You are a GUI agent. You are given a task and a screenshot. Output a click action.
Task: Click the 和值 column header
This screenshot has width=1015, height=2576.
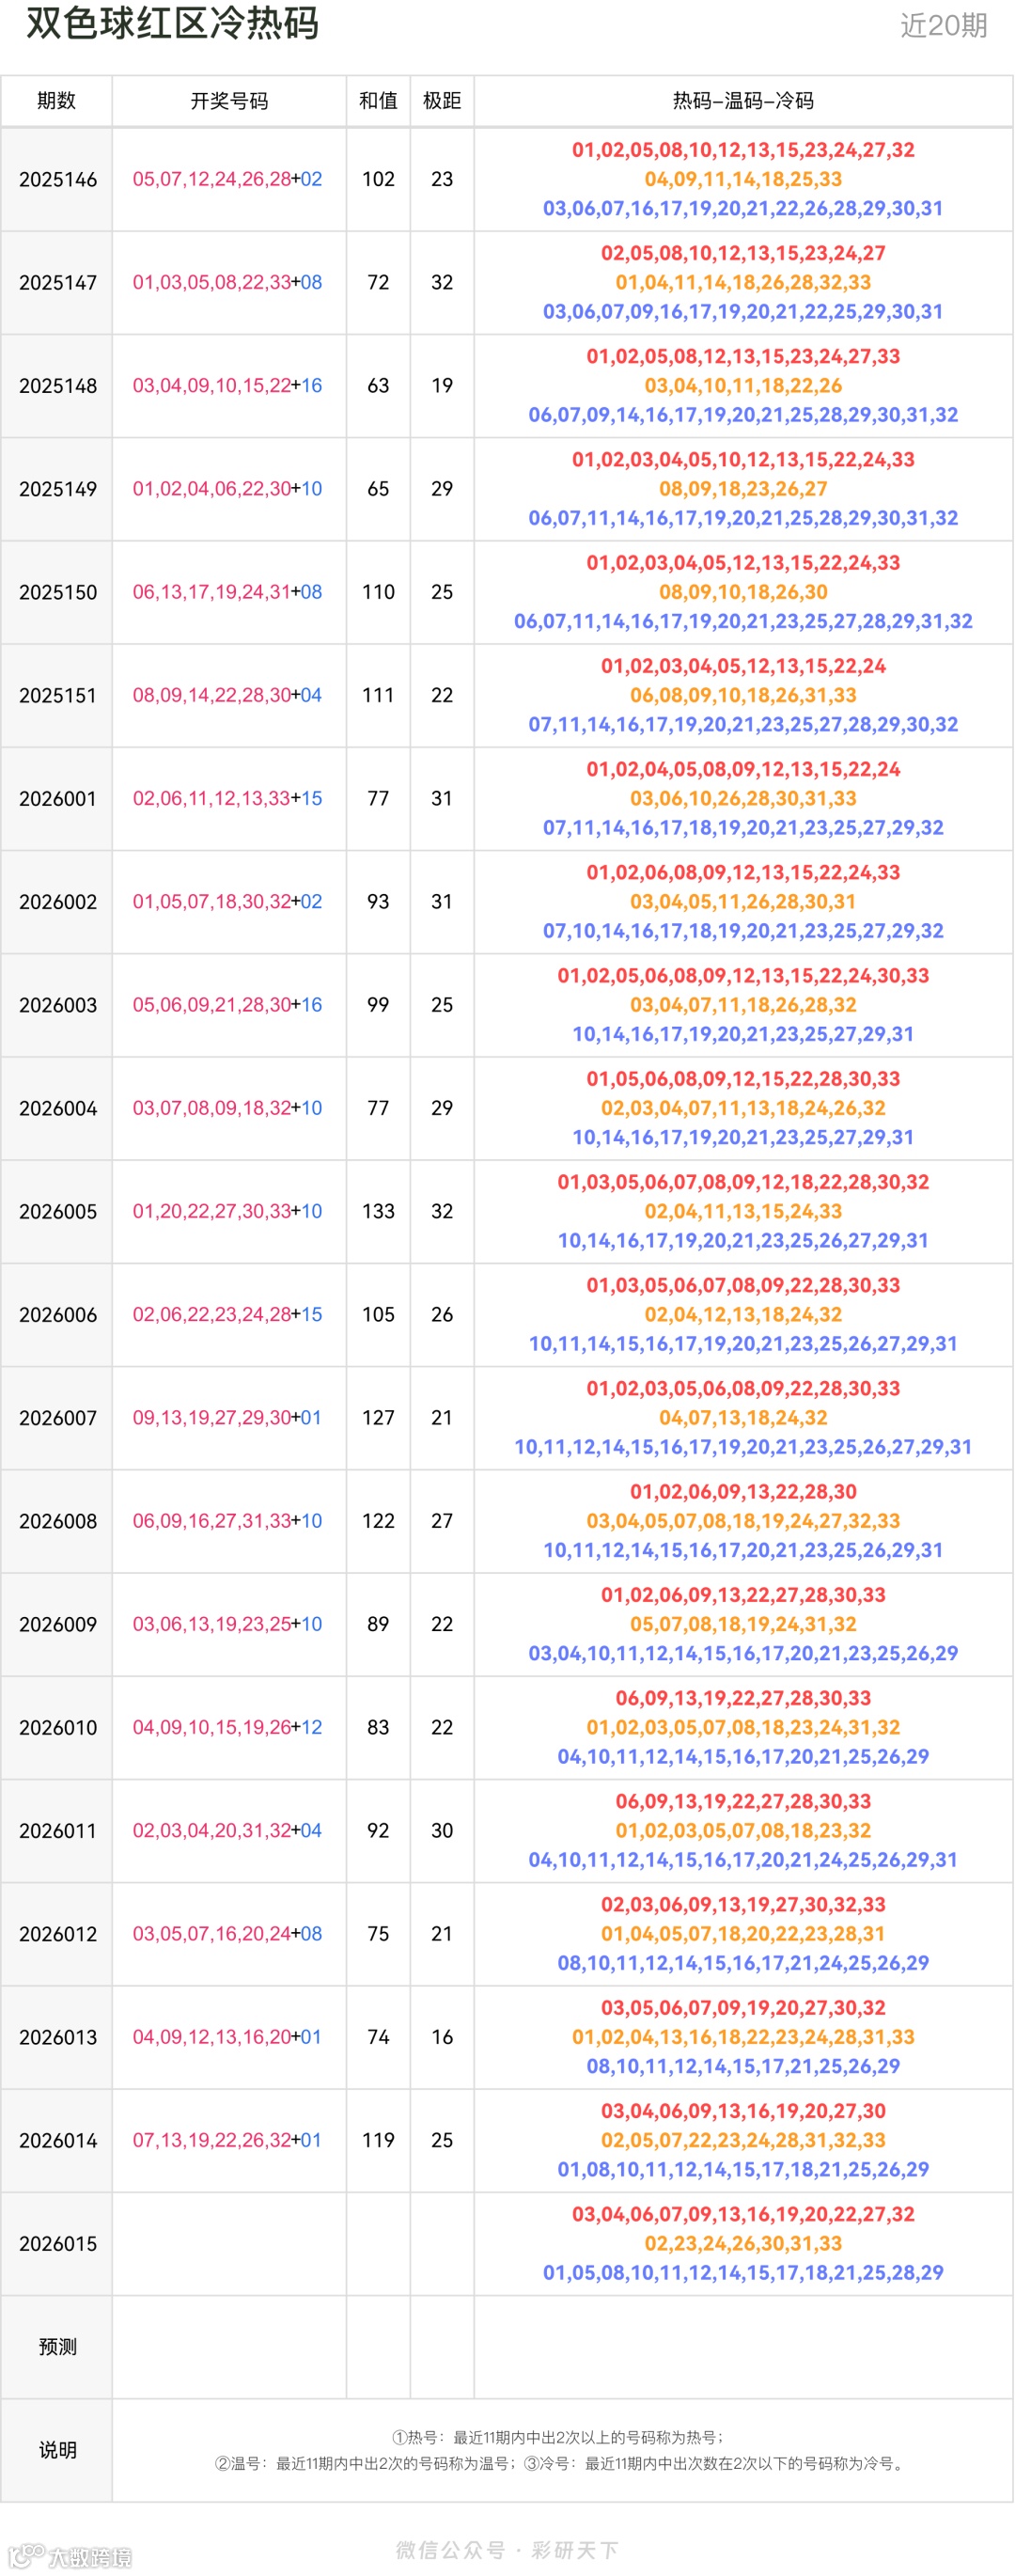(378, 100)
